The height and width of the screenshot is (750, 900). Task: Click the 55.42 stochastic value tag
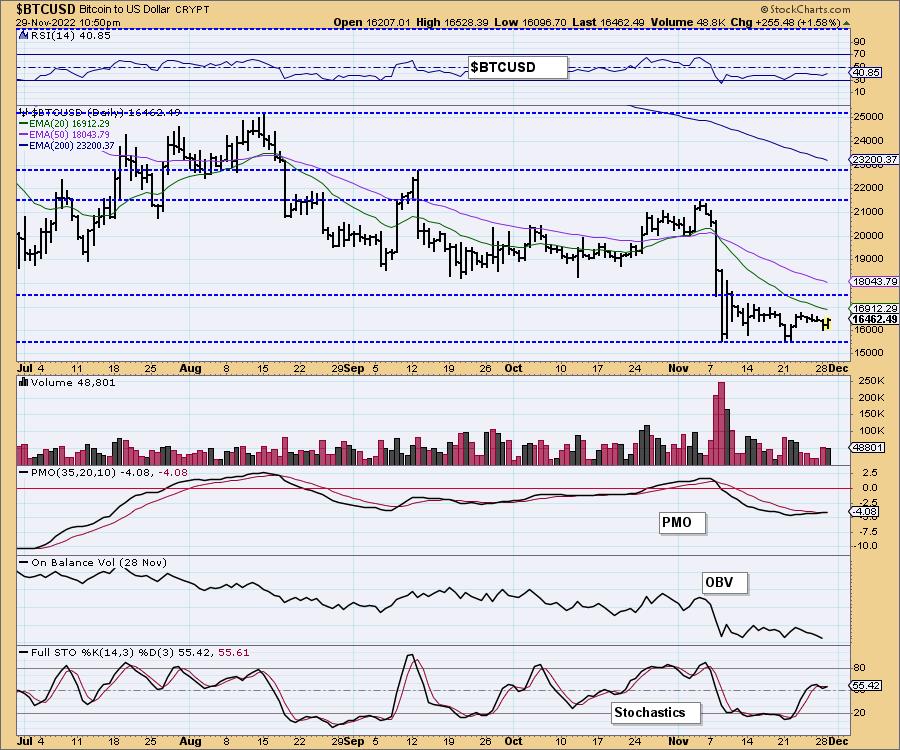pos(866,685)
